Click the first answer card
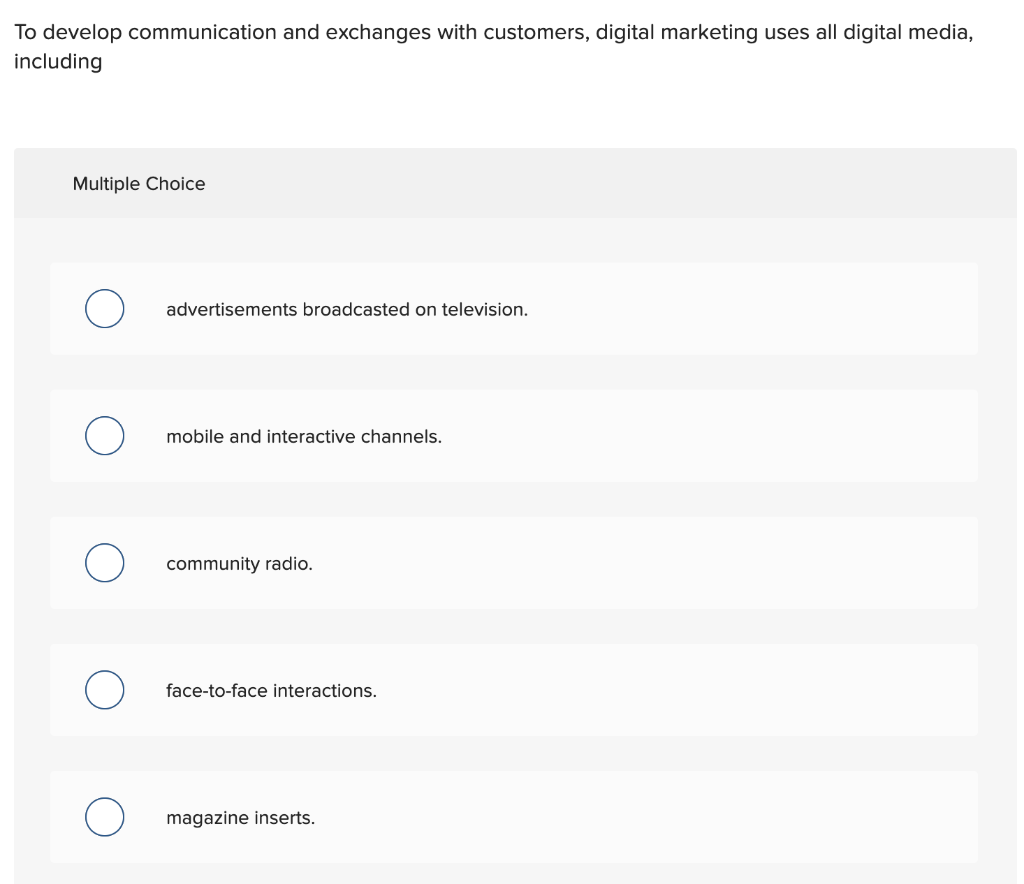The height and width of the screenshot is (884, 1024). point(512,308)
